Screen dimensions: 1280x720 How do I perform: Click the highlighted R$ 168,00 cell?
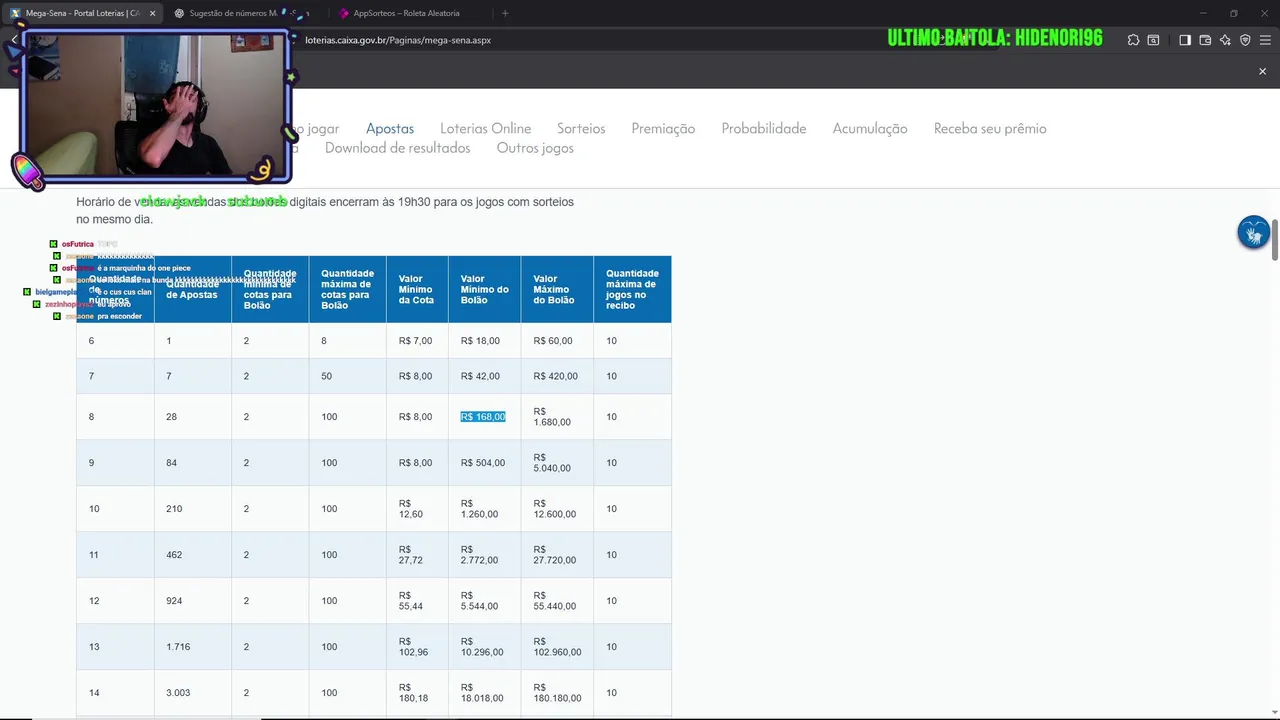(483, 417)
